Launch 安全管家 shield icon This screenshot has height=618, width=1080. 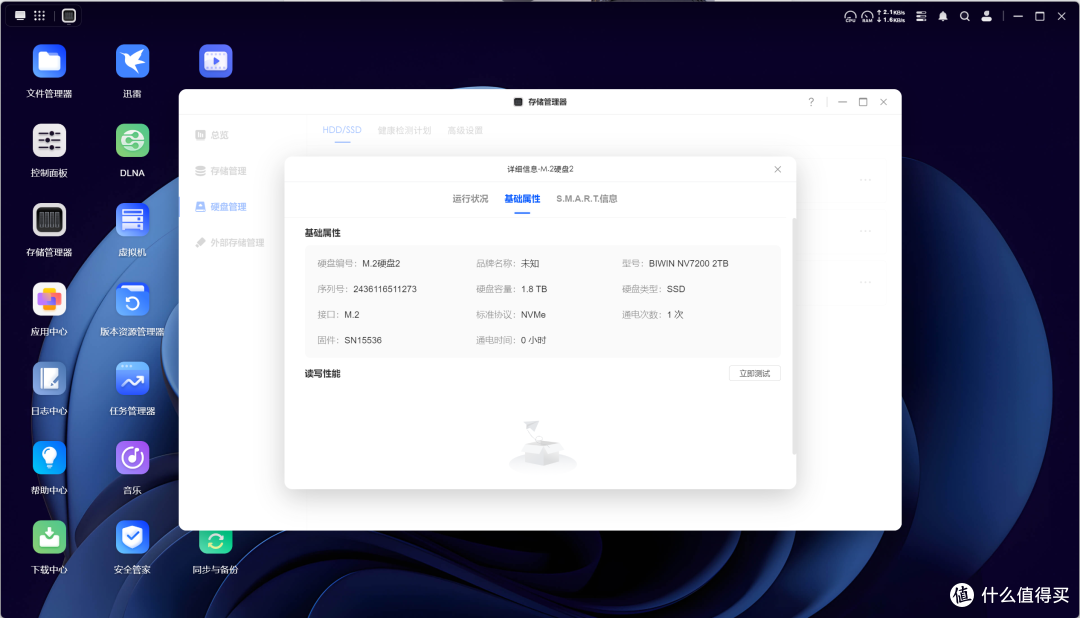pos(132,537)
